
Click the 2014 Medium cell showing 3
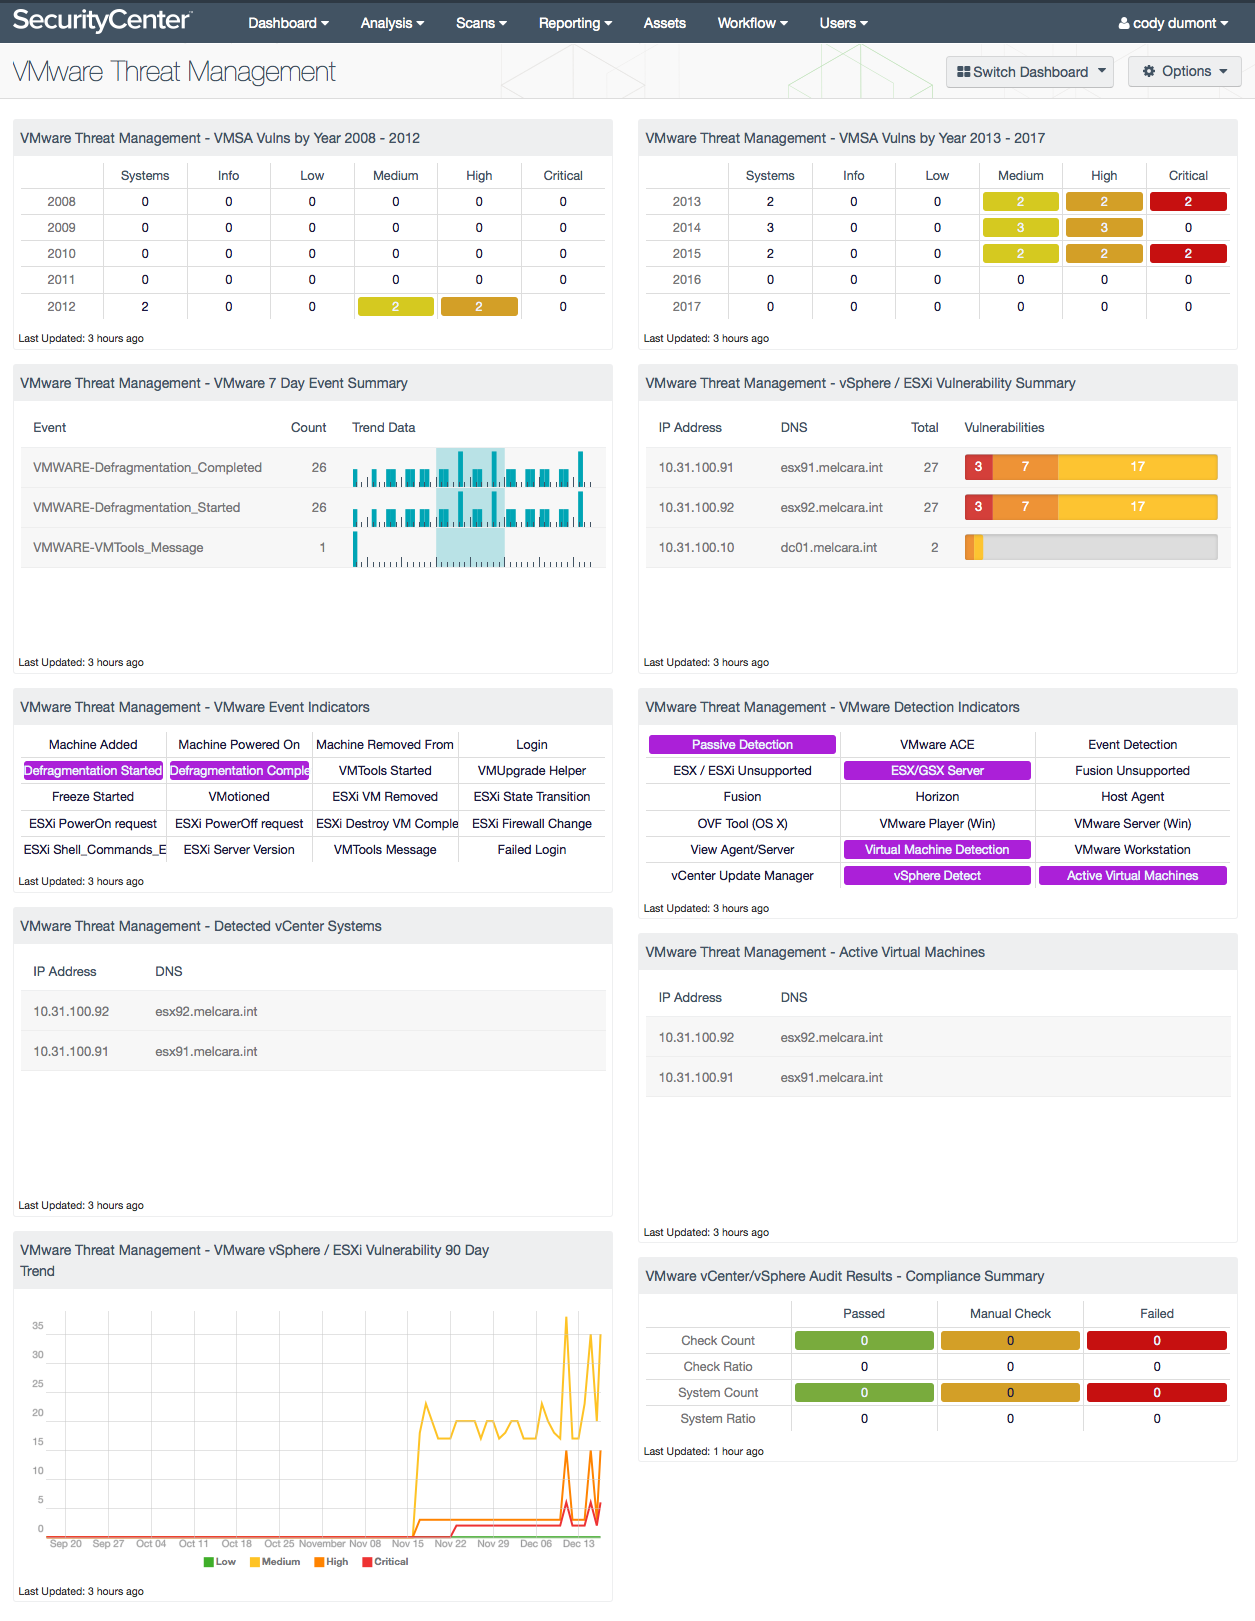(x=1020, y=228)
